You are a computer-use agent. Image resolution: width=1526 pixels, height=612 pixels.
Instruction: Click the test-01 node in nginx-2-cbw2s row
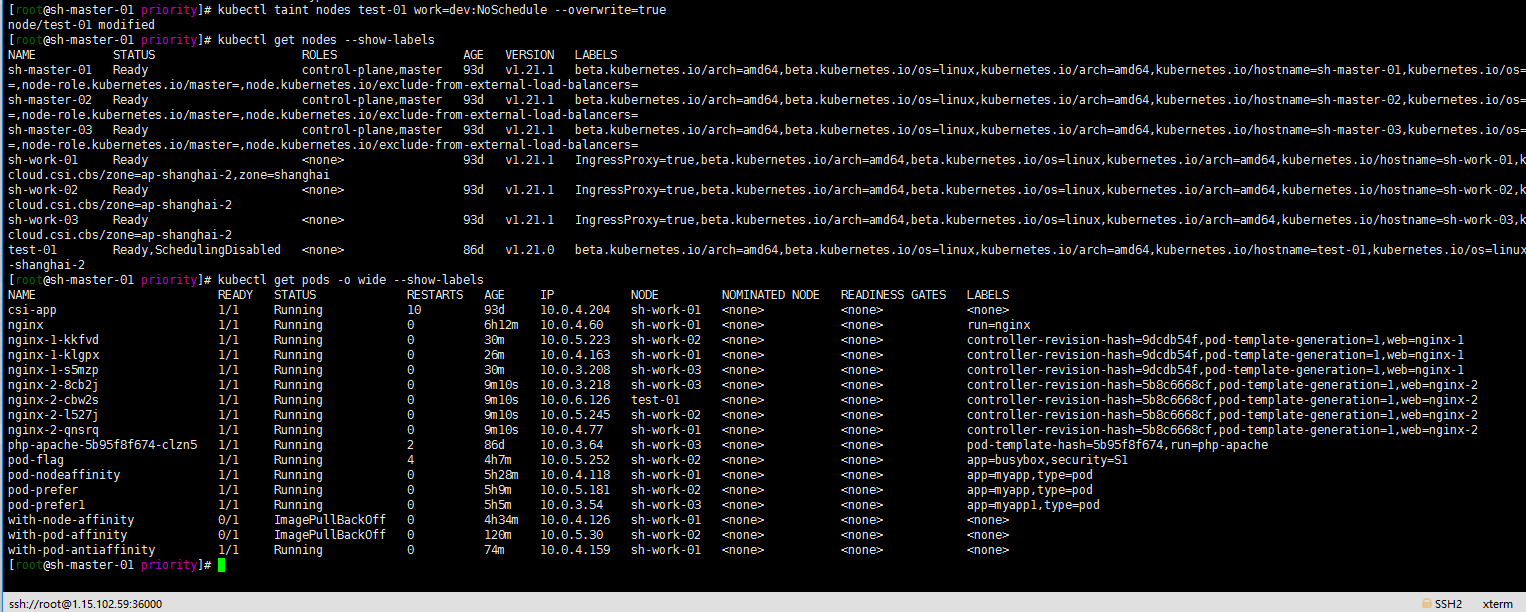pos(655,399)
